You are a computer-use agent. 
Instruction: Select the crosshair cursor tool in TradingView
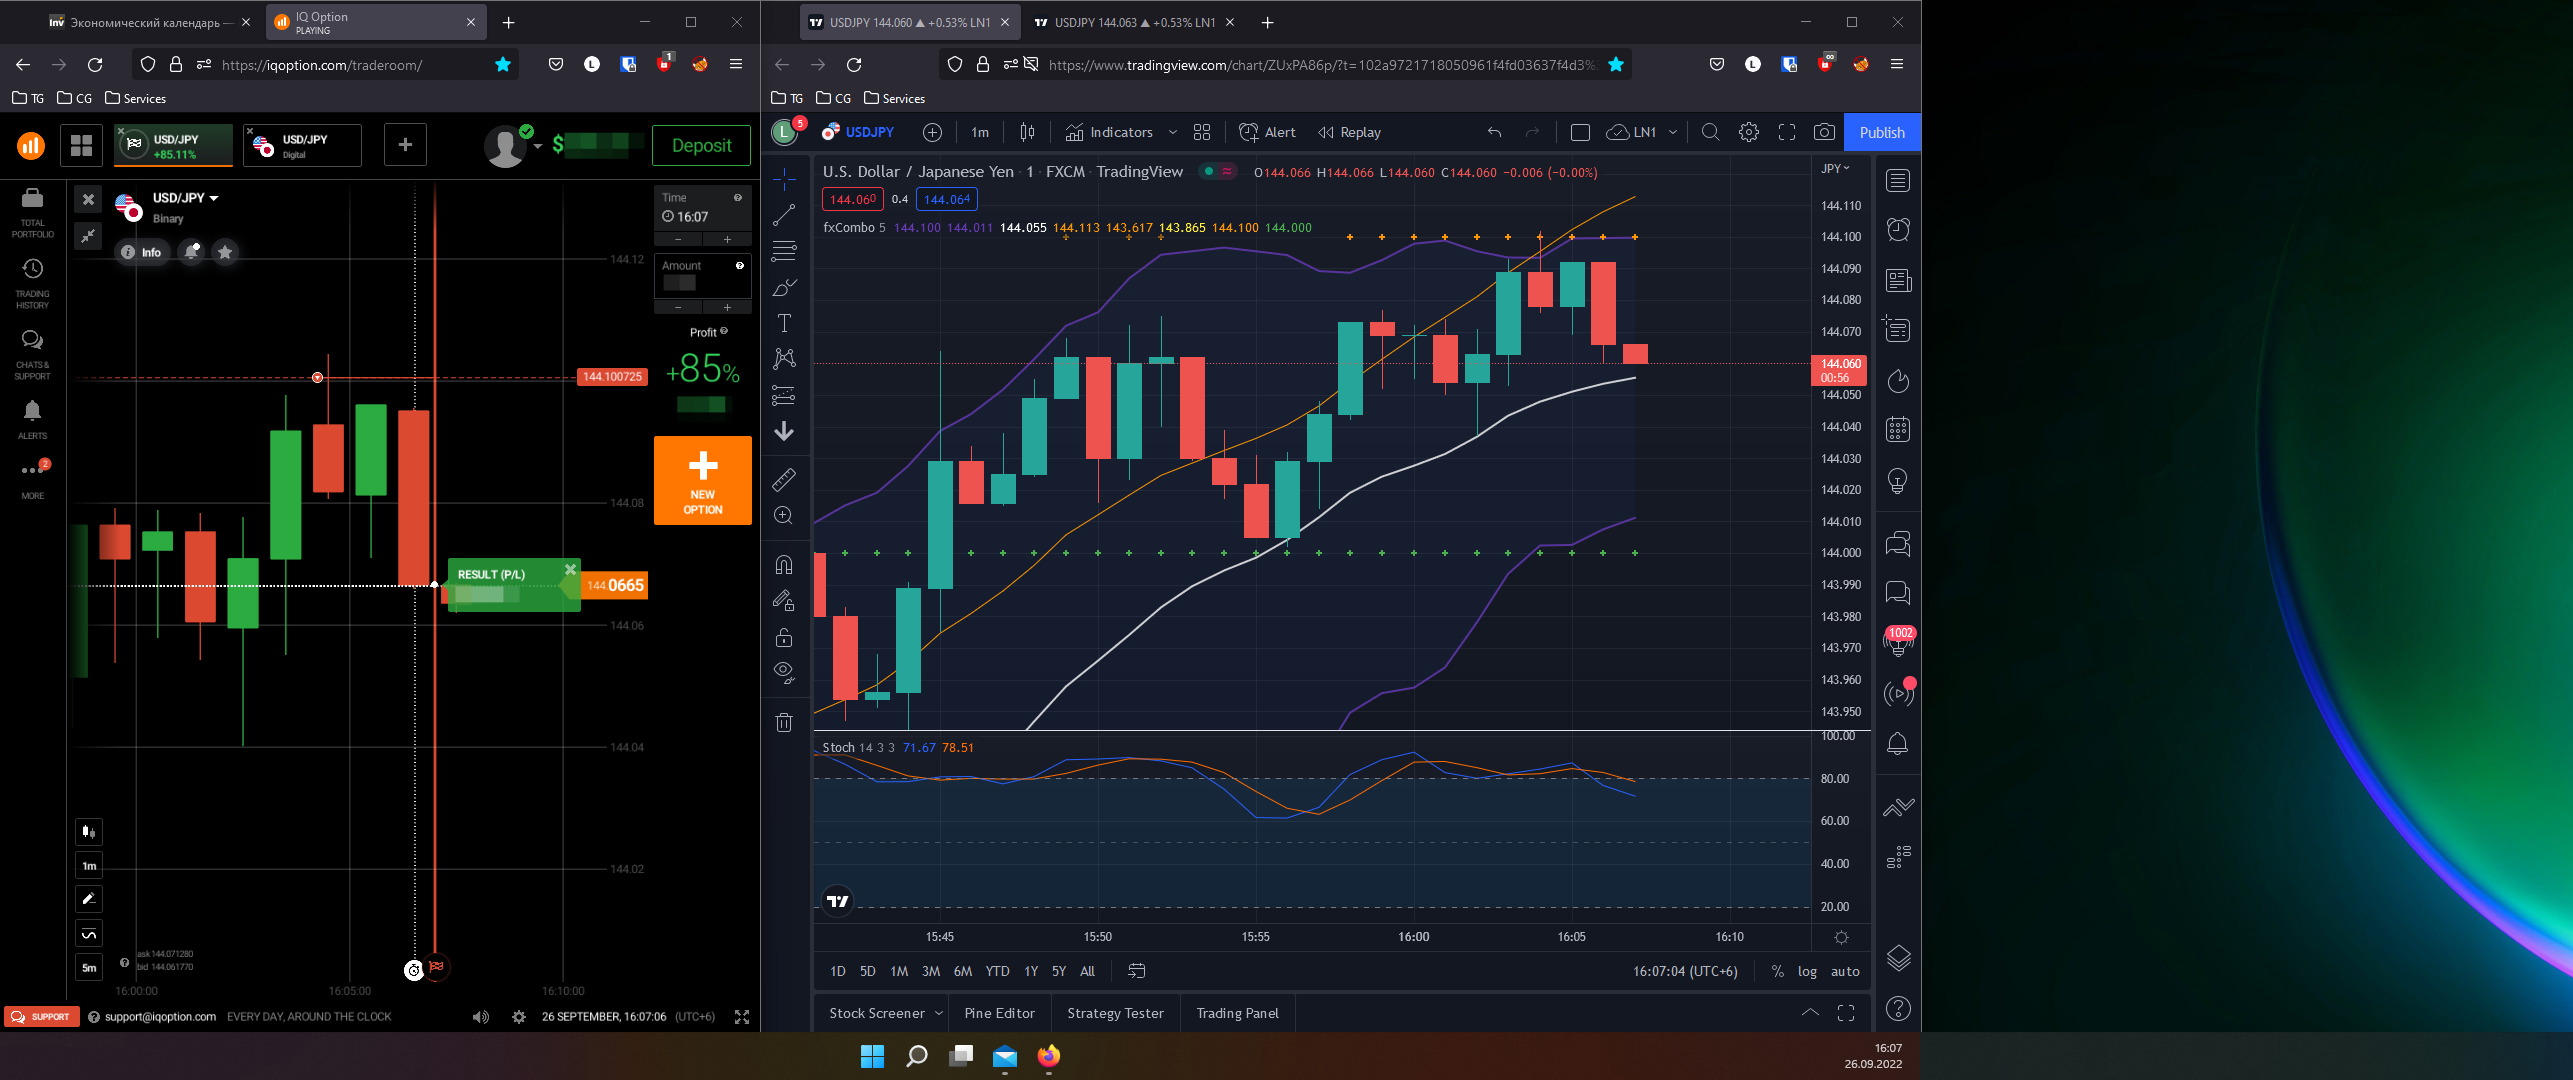point(784,179)
